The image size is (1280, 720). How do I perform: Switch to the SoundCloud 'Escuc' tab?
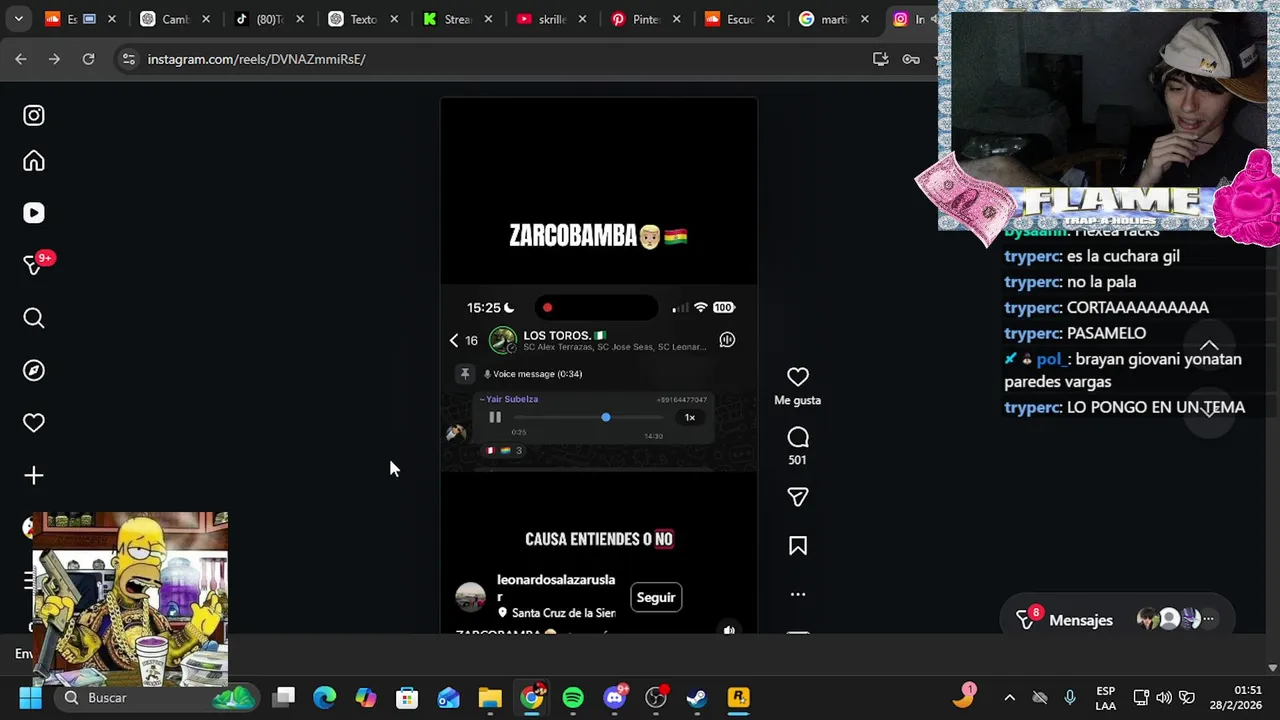[741, 19]
